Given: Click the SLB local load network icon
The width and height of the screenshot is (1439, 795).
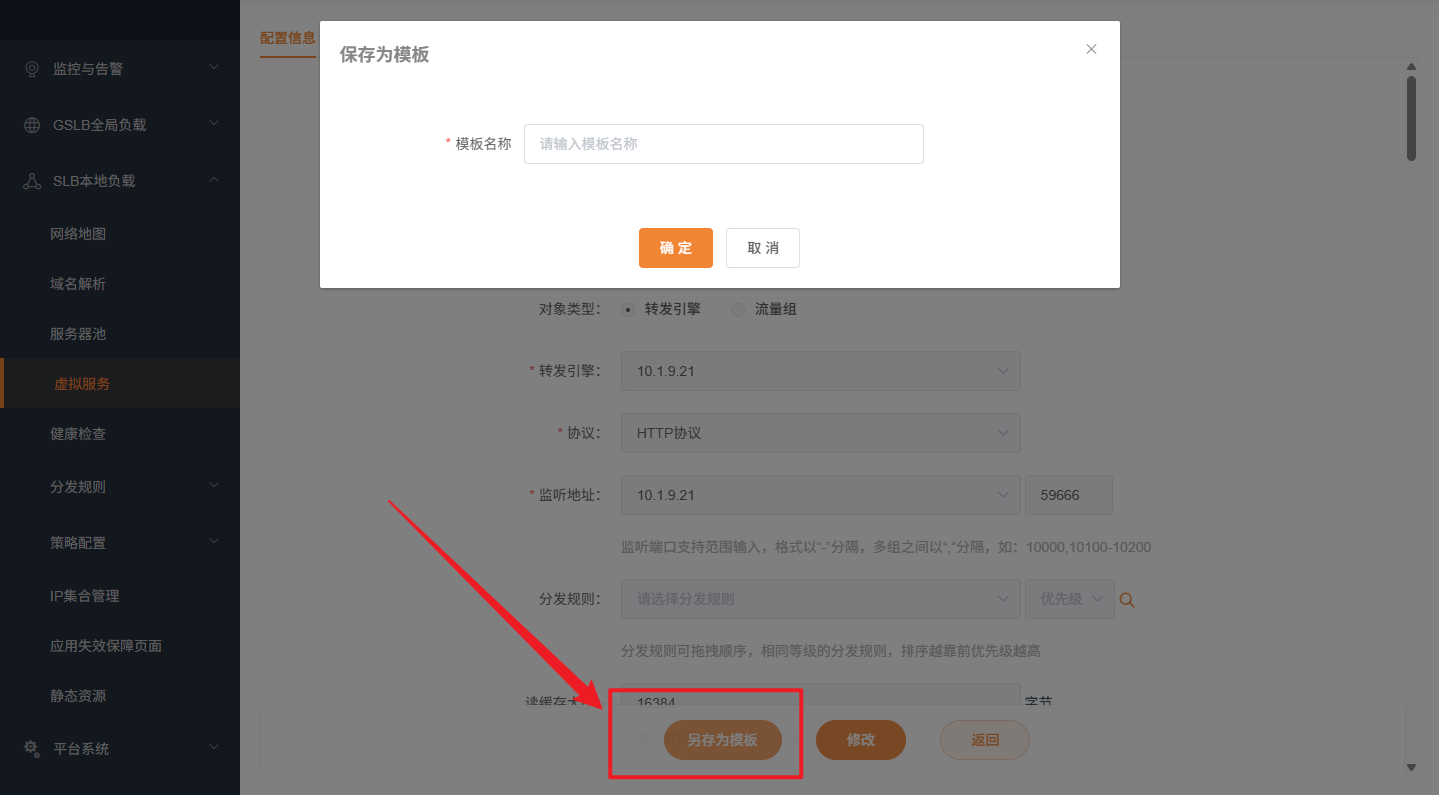Looking at the screenshot, I should coord(32,181).
